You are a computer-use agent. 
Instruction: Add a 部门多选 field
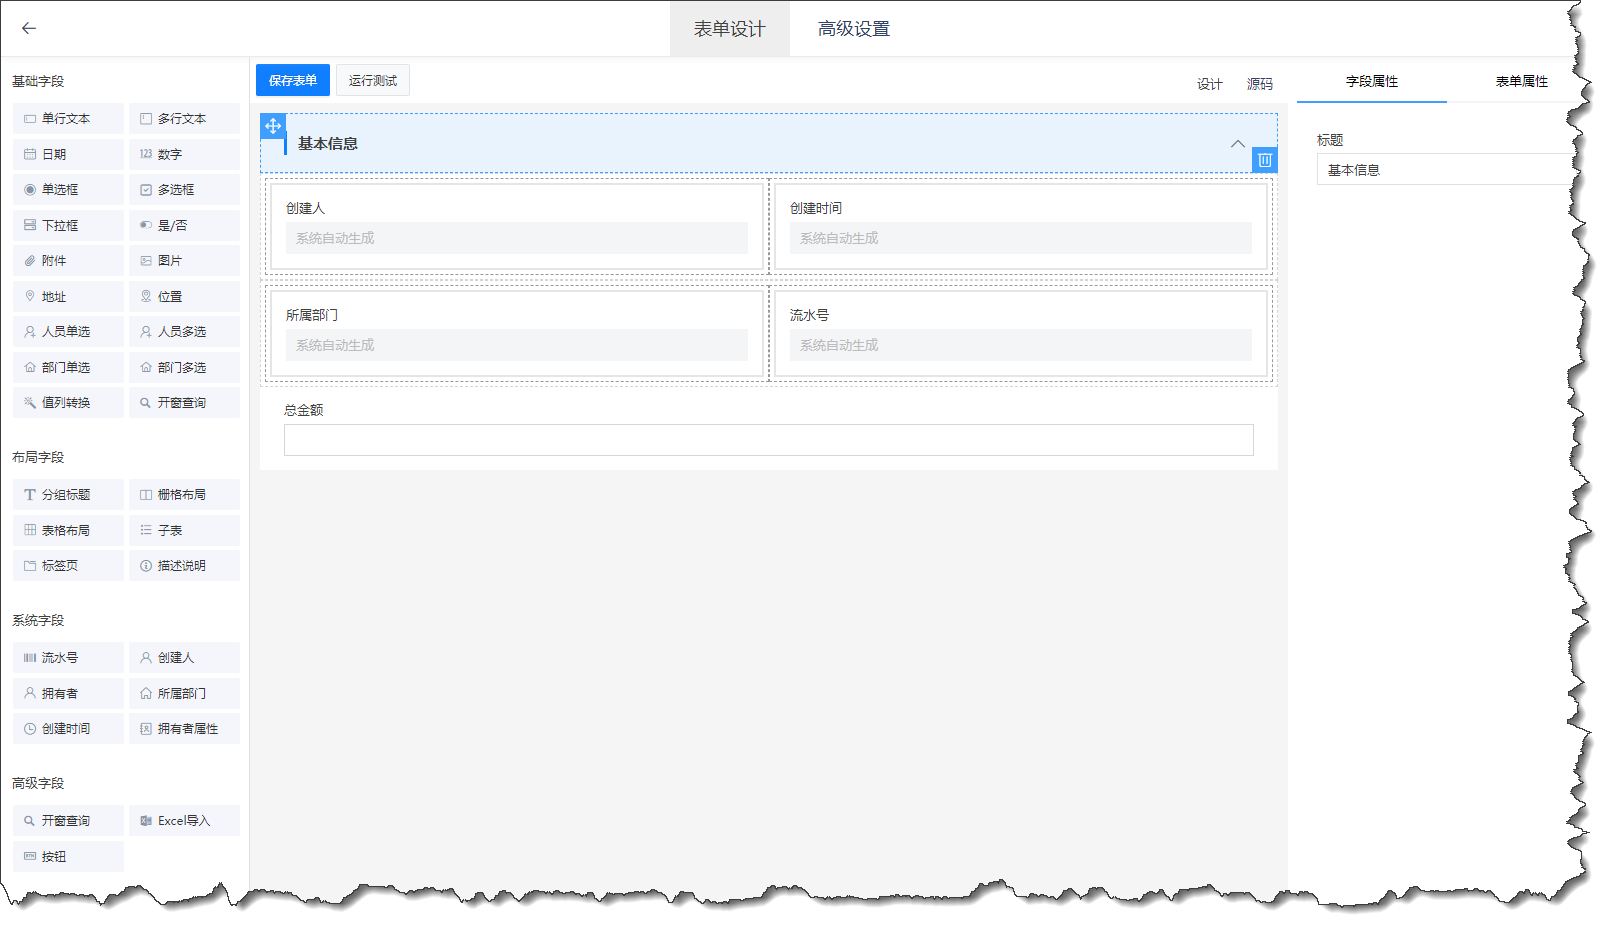point(184,367)
